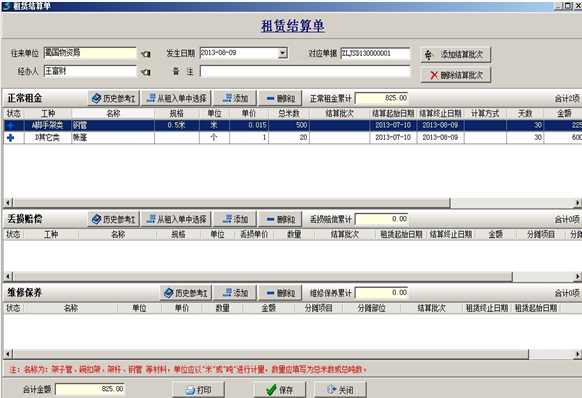582x398 pixels.
Task: Click 删除结算批次 red X button
Action: 456,75
